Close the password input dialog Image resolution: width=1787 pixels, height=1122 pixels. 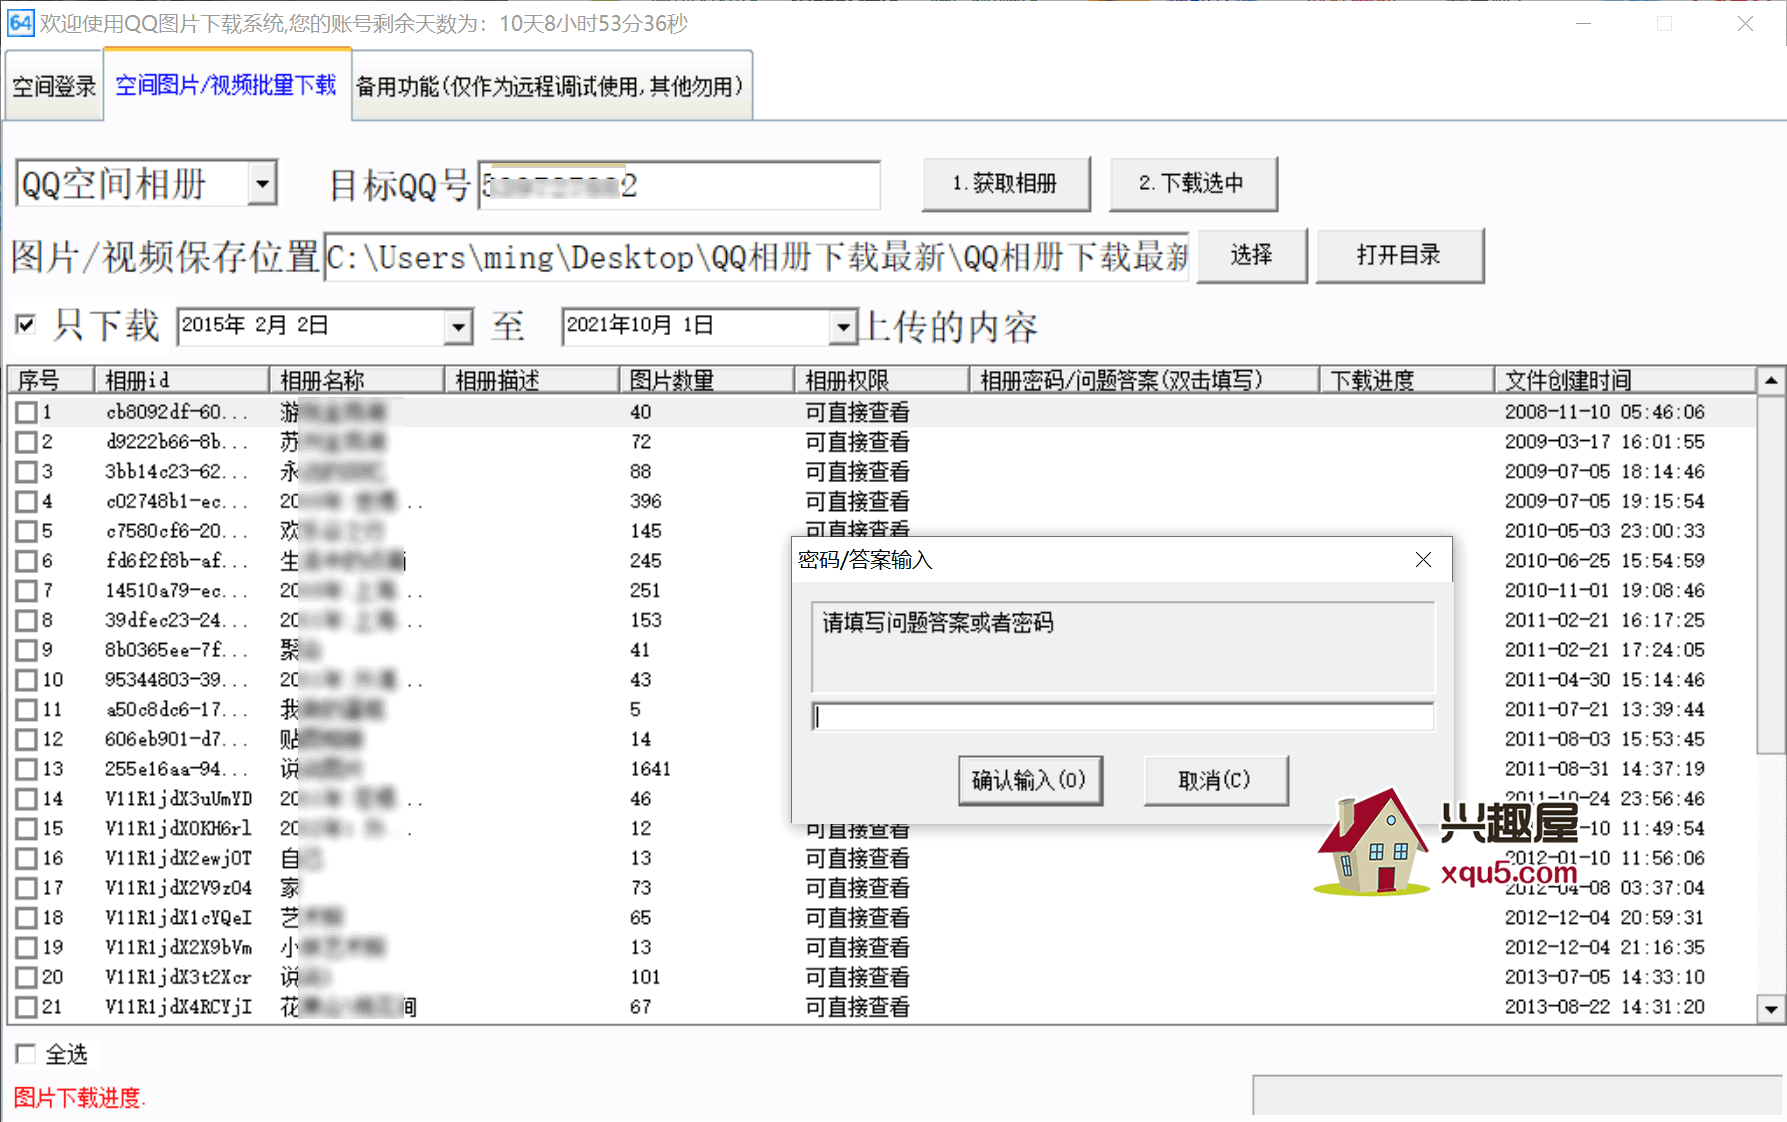pyautogui.click(x=1423, y=560)
